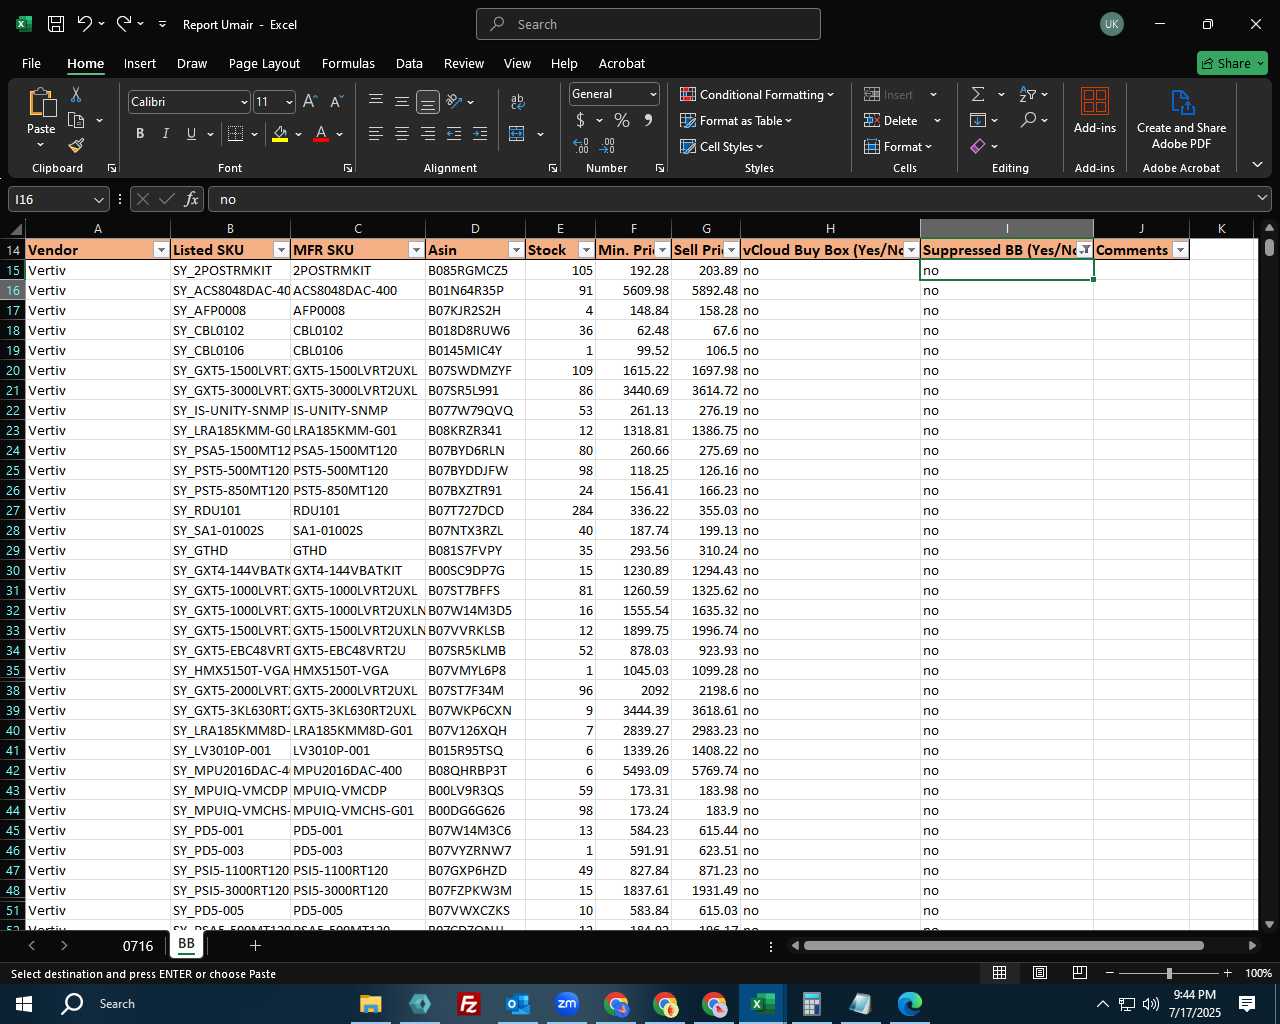Apply the red font color
Image resolution: width=1280 pixels, height=1024 pixels.
[x=321, y=134]
